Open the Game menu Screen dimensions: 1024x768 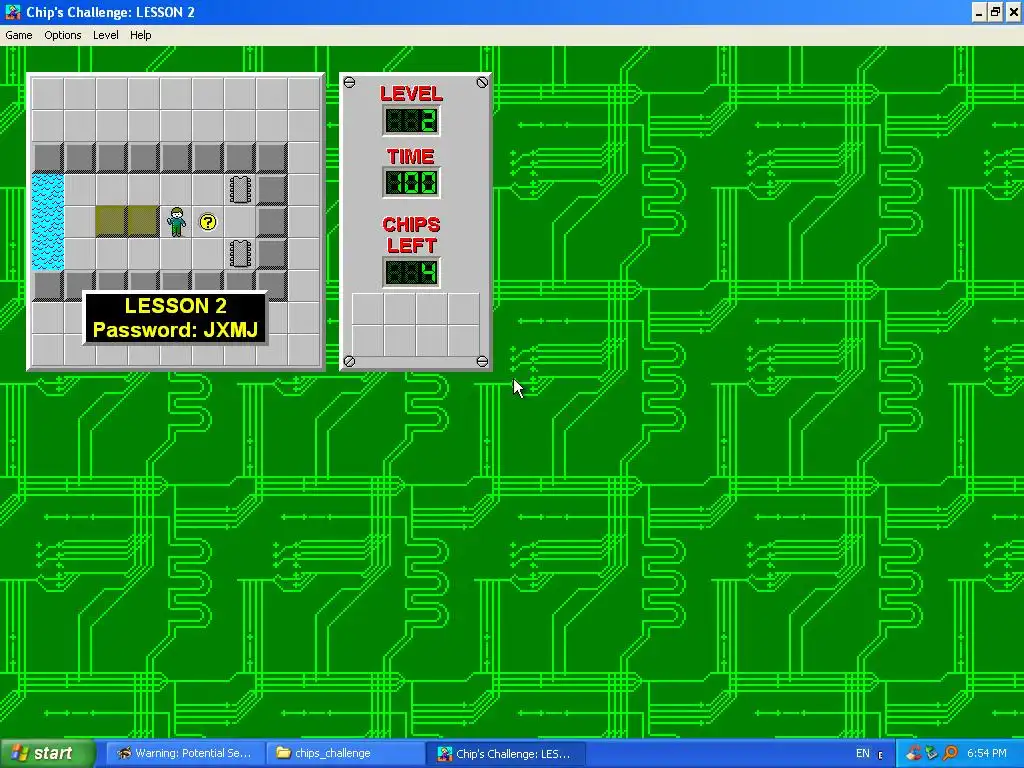click(18, 35)
